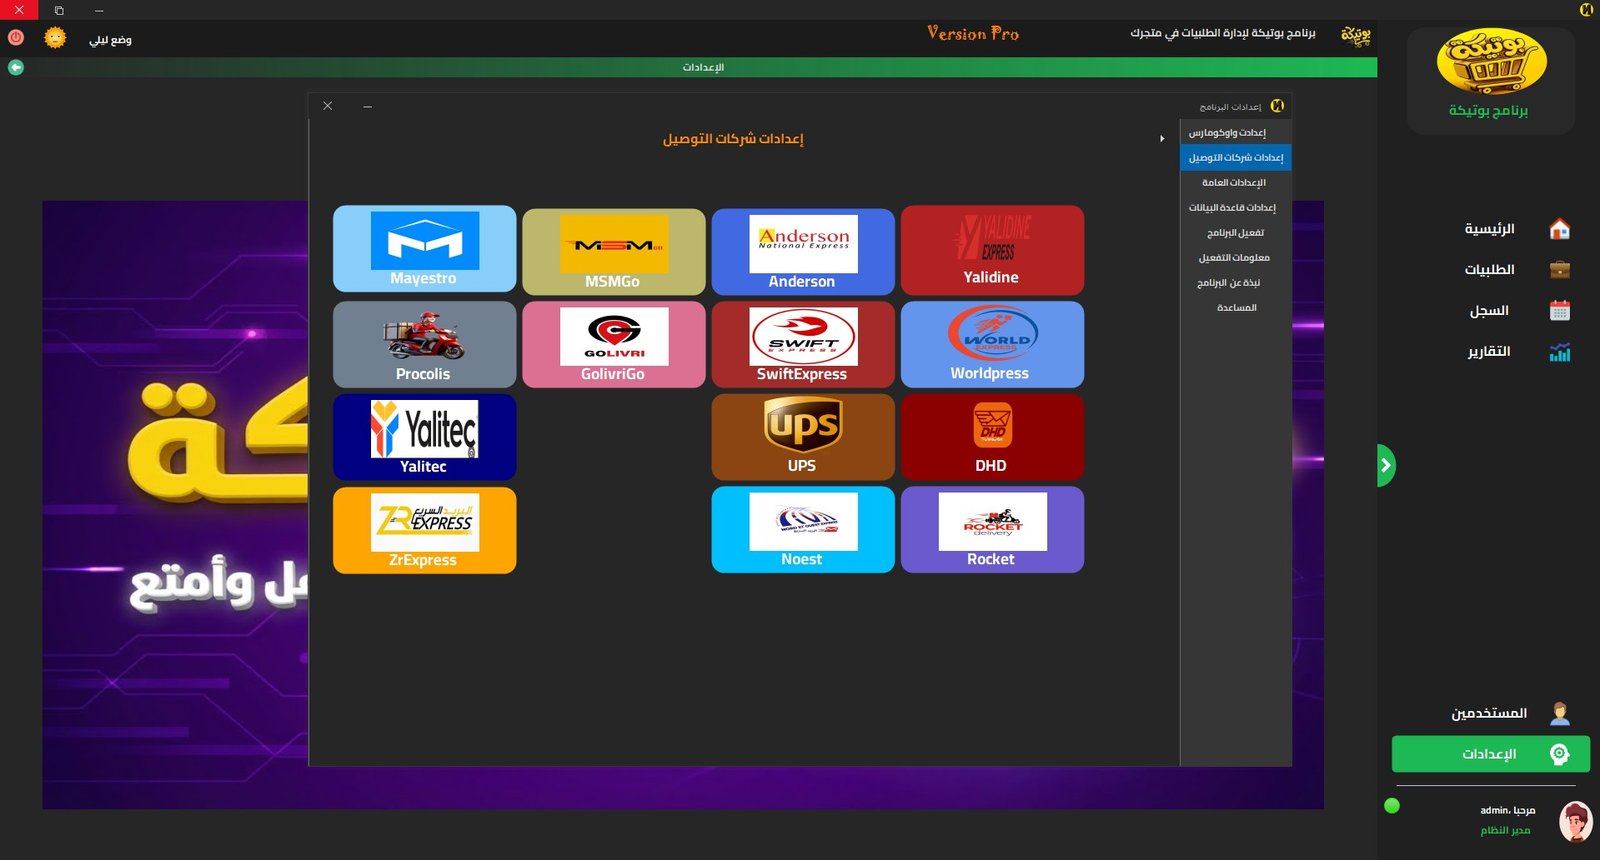Click the Version Pro label
The height and width of the screenshot is (860, 1600).
click(x=973, y=33)
